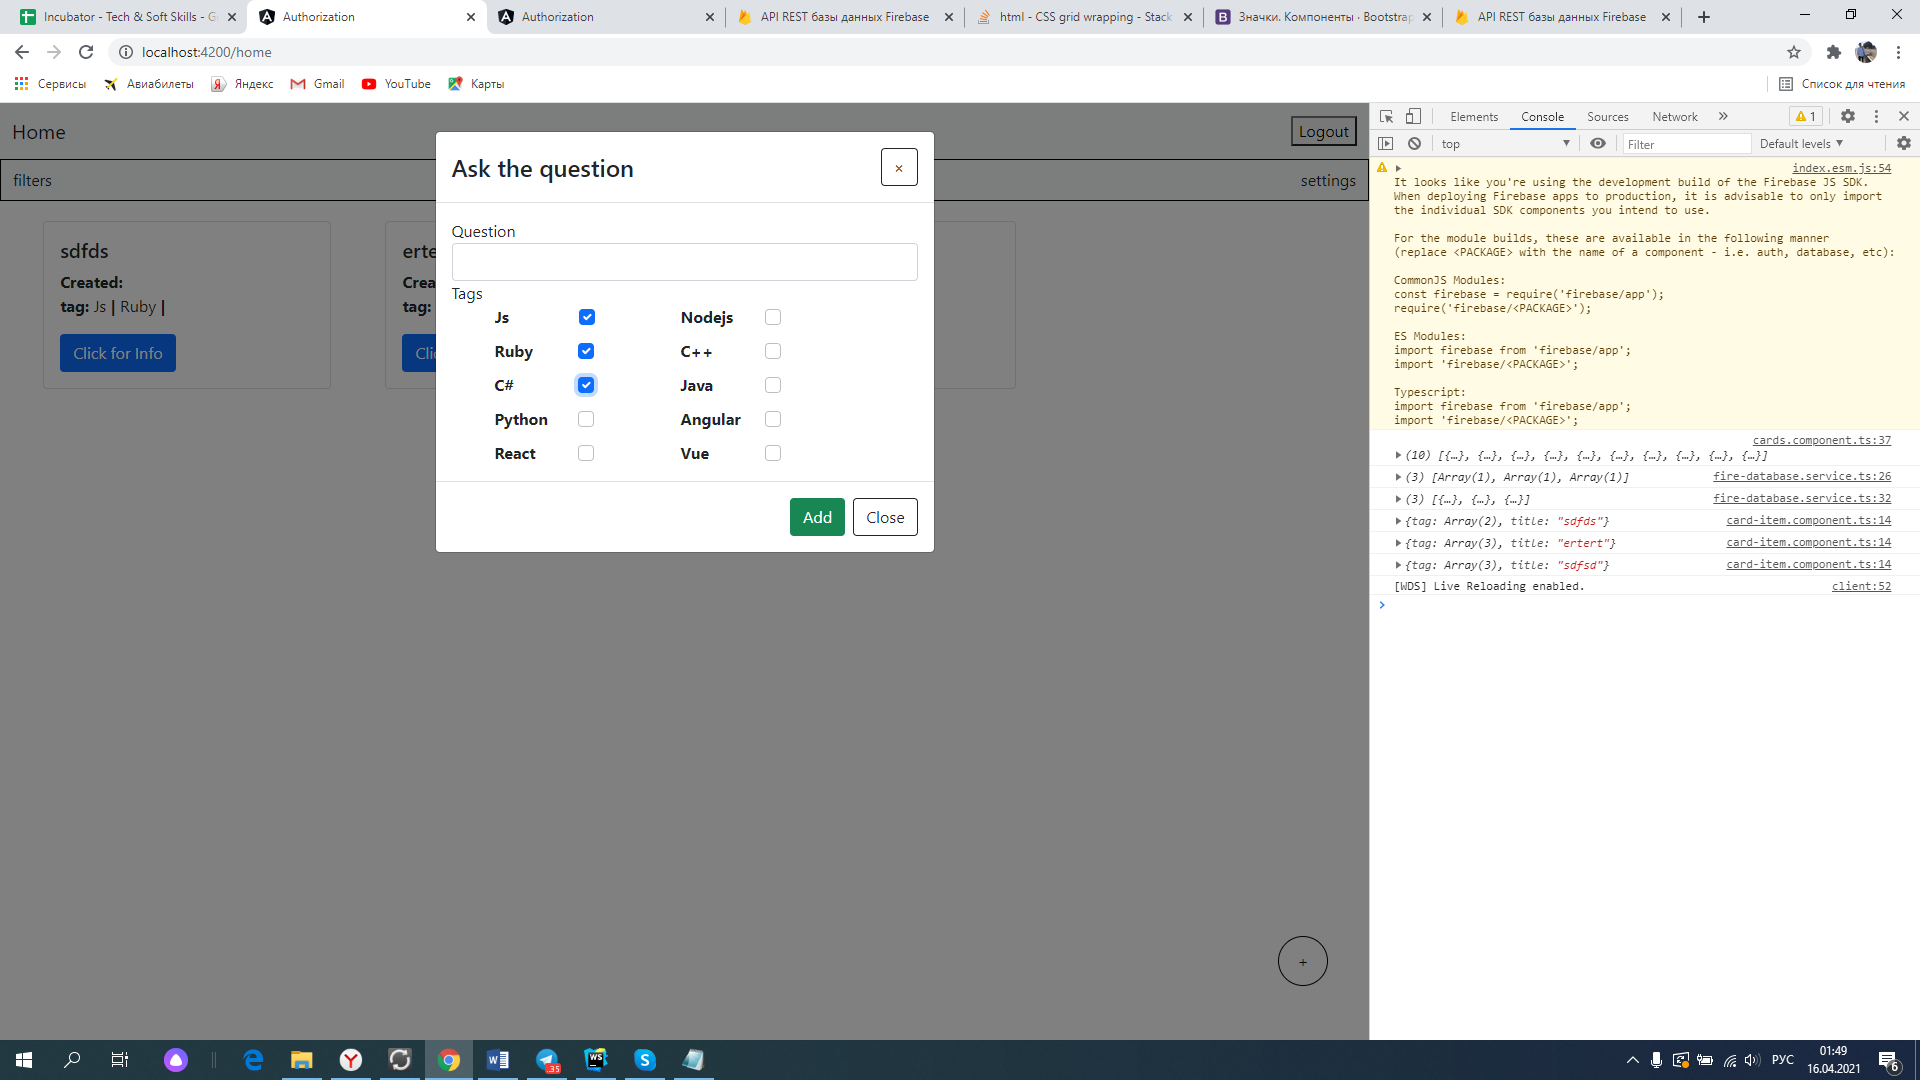Screen dimensions: 1920x1080
Task: Expand the sdfds tag object log entry
Action: 1398,521
